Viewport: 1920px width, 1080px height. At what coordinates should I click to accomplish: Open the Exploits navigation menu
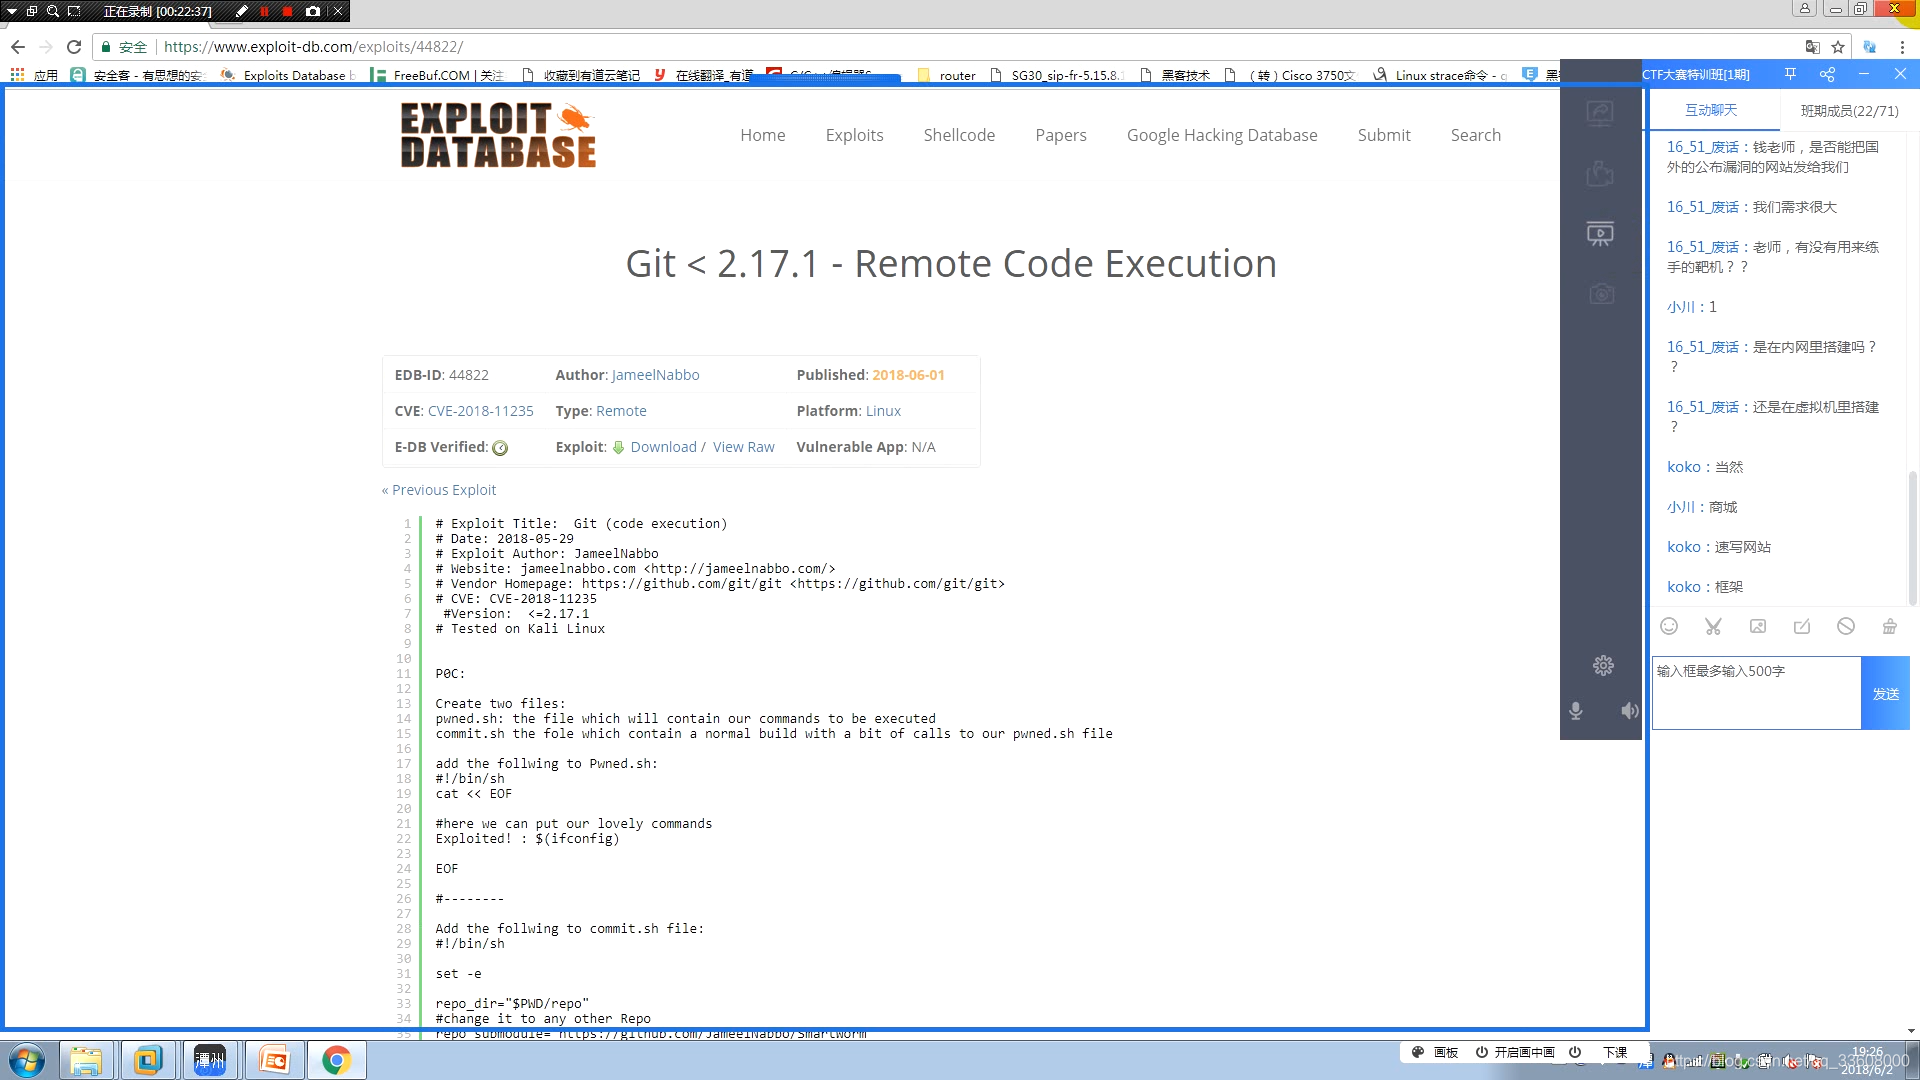pyautogui.click(x=854, y=135)
